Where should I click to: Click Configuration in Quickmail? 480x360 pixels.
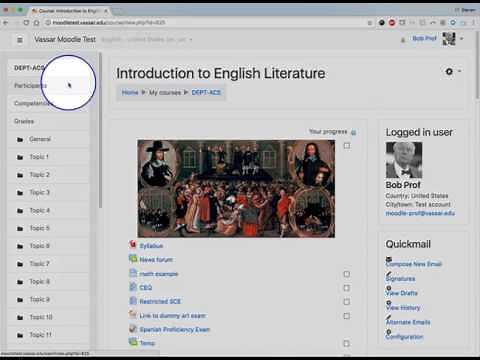(404, 337)
